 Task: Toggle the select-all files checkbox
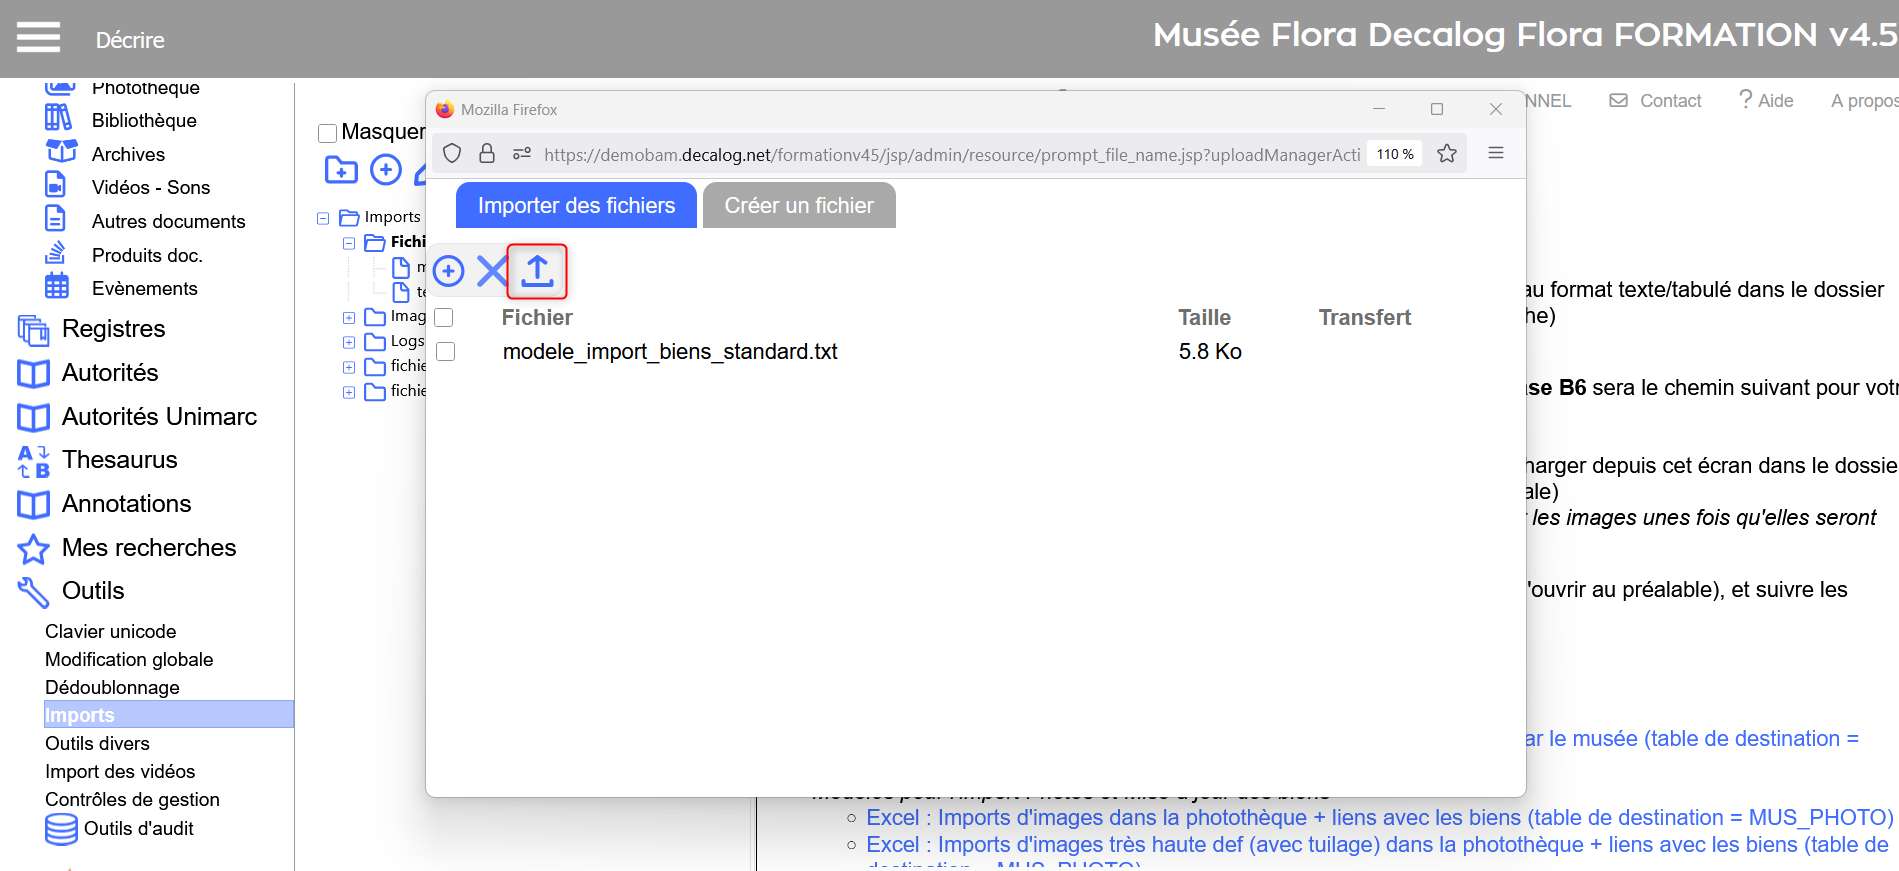(x=445, y=318)
